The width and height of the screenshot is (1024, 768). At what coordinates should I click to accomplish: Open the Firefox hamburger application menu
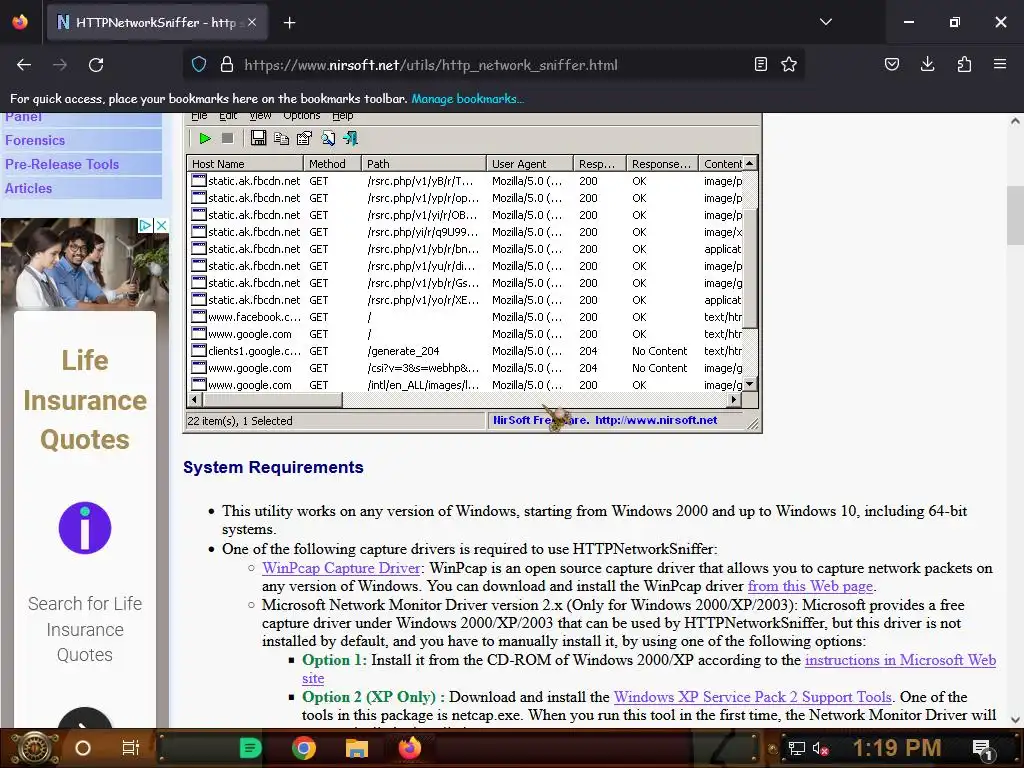(1000, 64)
